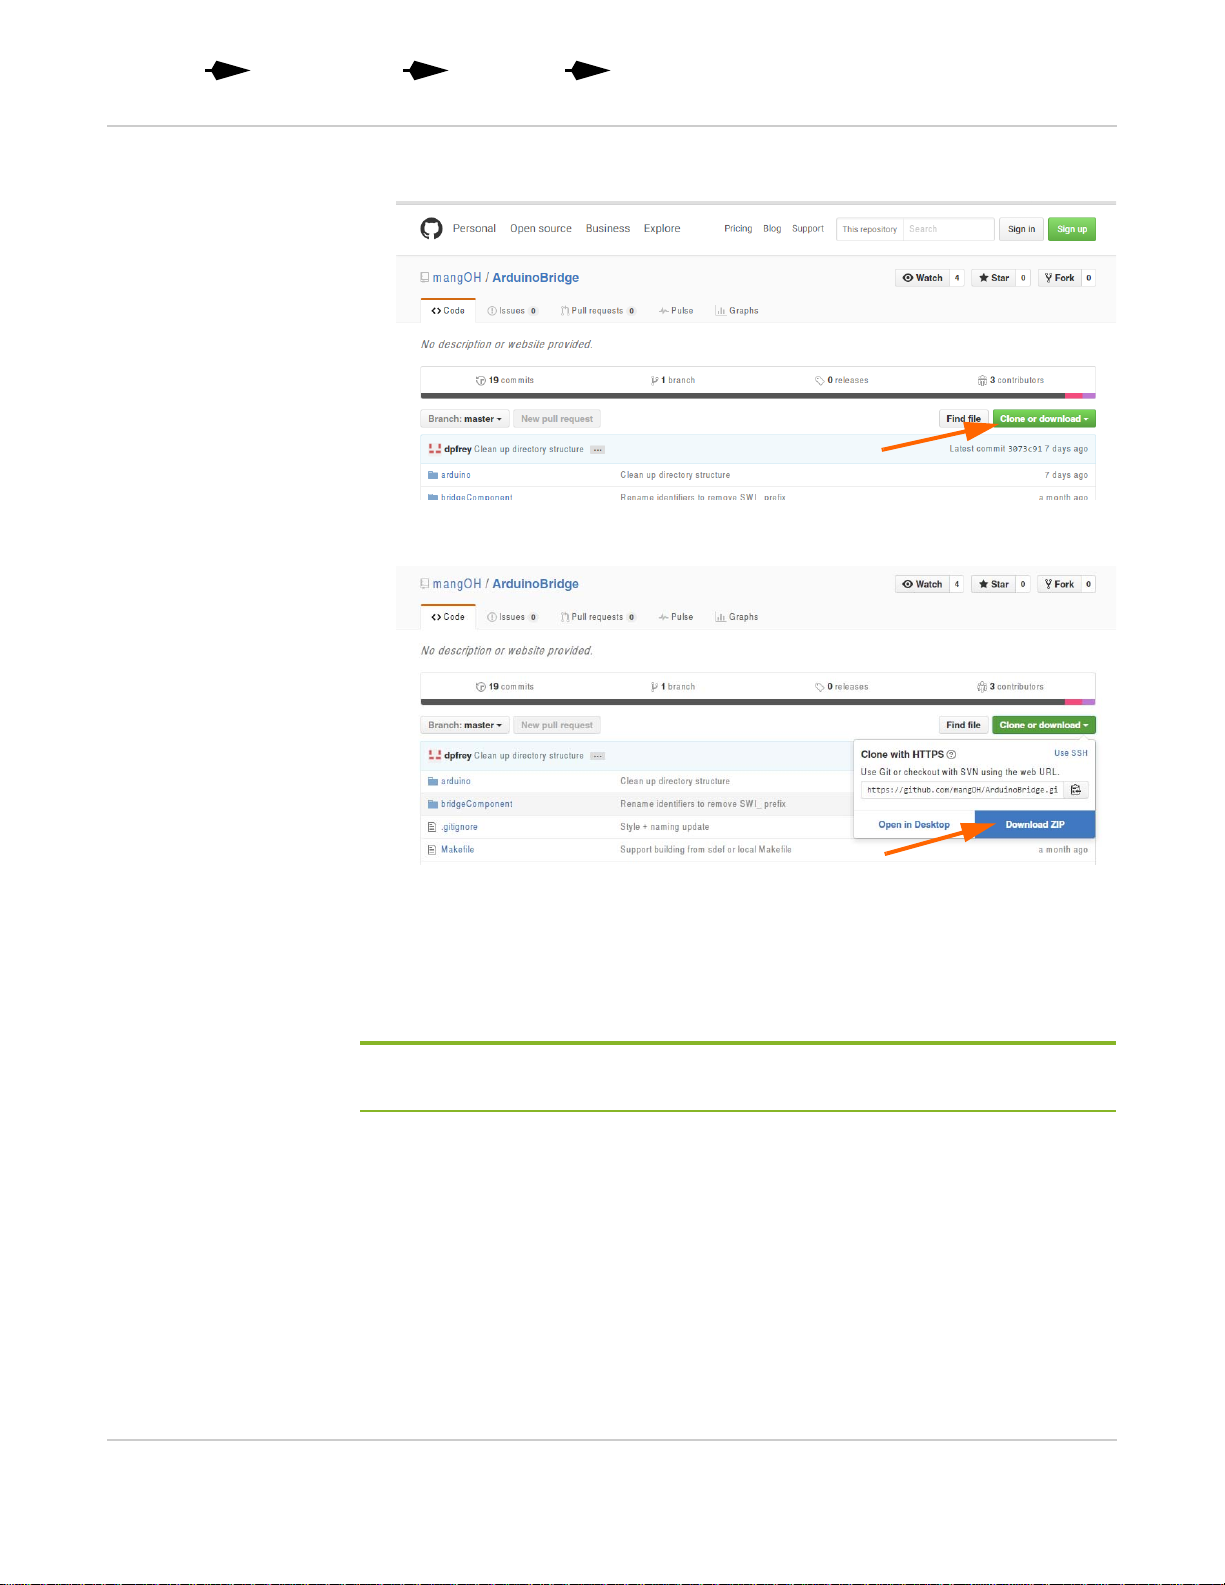The width and height of the screenshot is (1225, 1585).
Task: Click the GitHub octocat logo
Action: click(x=431, y=229)
